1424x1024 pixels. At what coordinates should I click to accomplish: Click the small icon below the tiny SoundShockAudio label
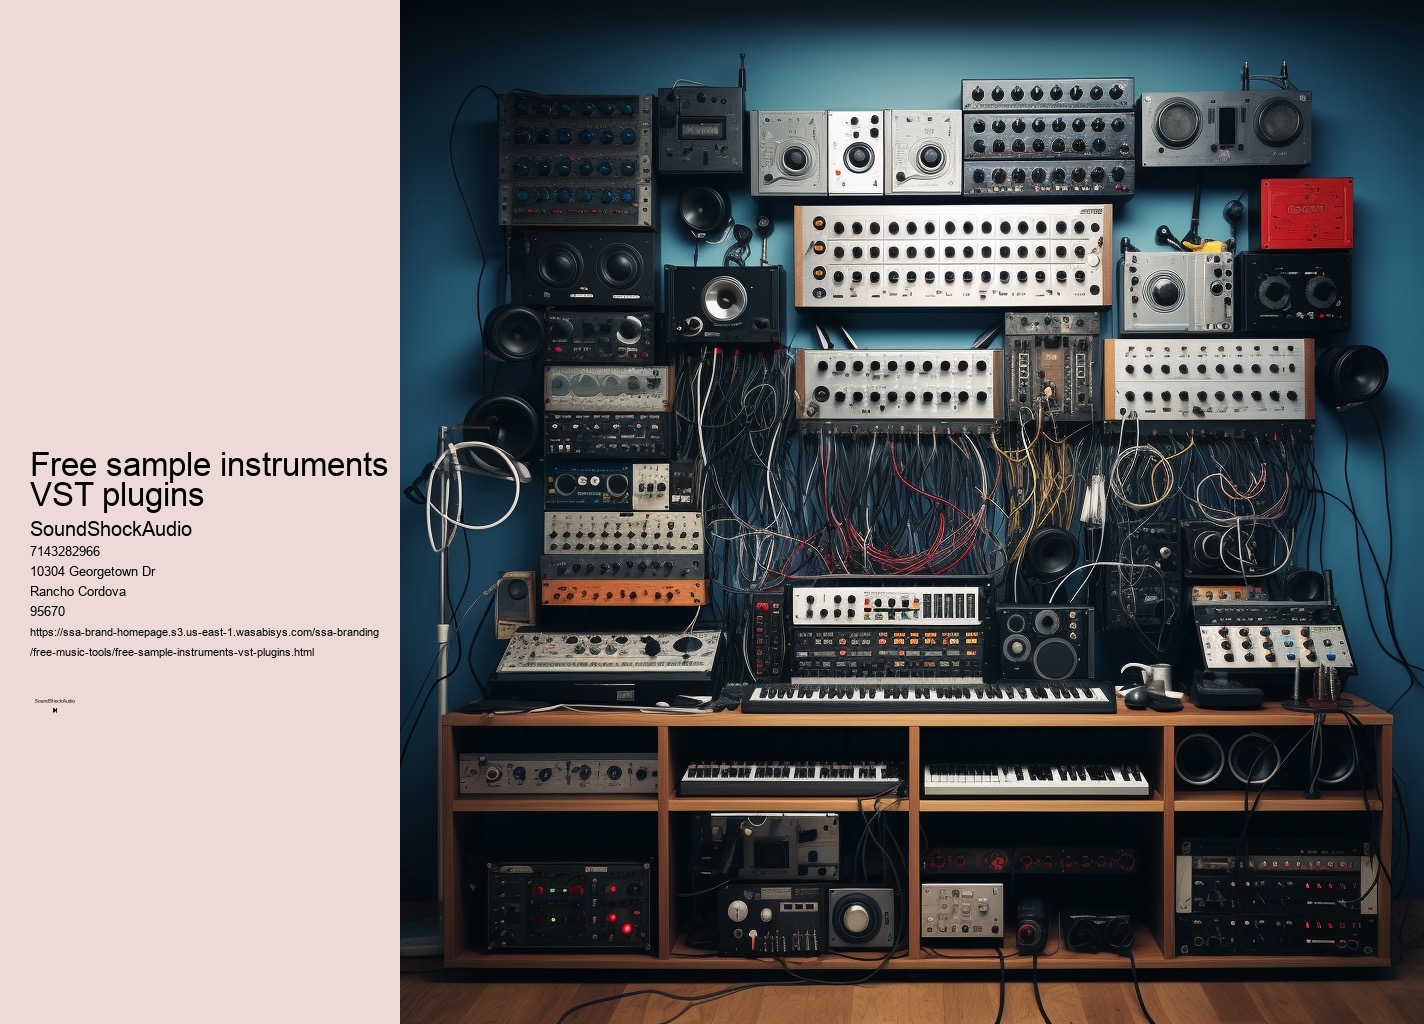click(x=55, y=711)
